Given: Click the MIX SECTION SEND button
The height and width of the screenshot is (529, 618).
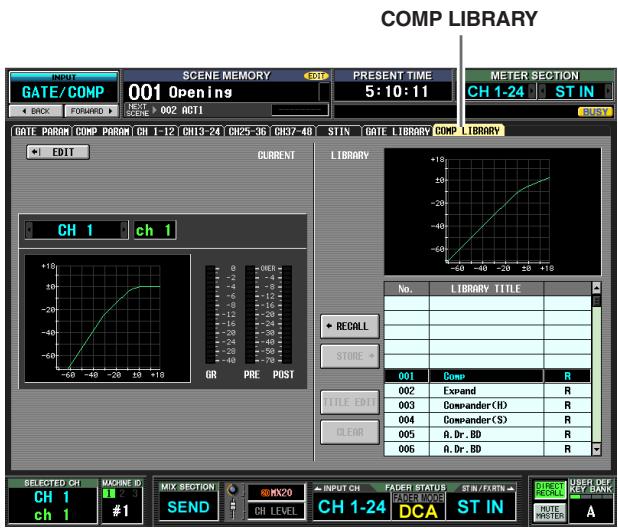Looking at the screenshot, I should [188, 507].
